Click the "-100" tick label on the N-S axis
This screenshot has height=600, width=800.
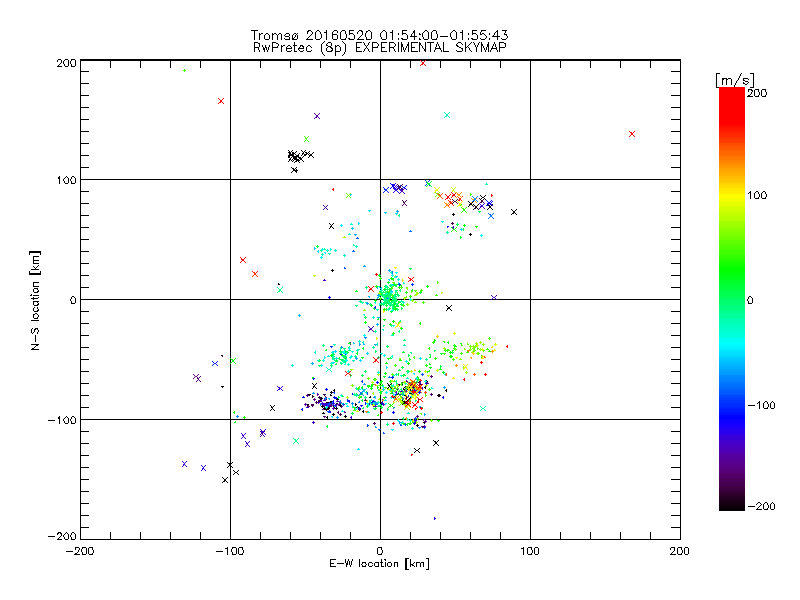click(62, 420)
